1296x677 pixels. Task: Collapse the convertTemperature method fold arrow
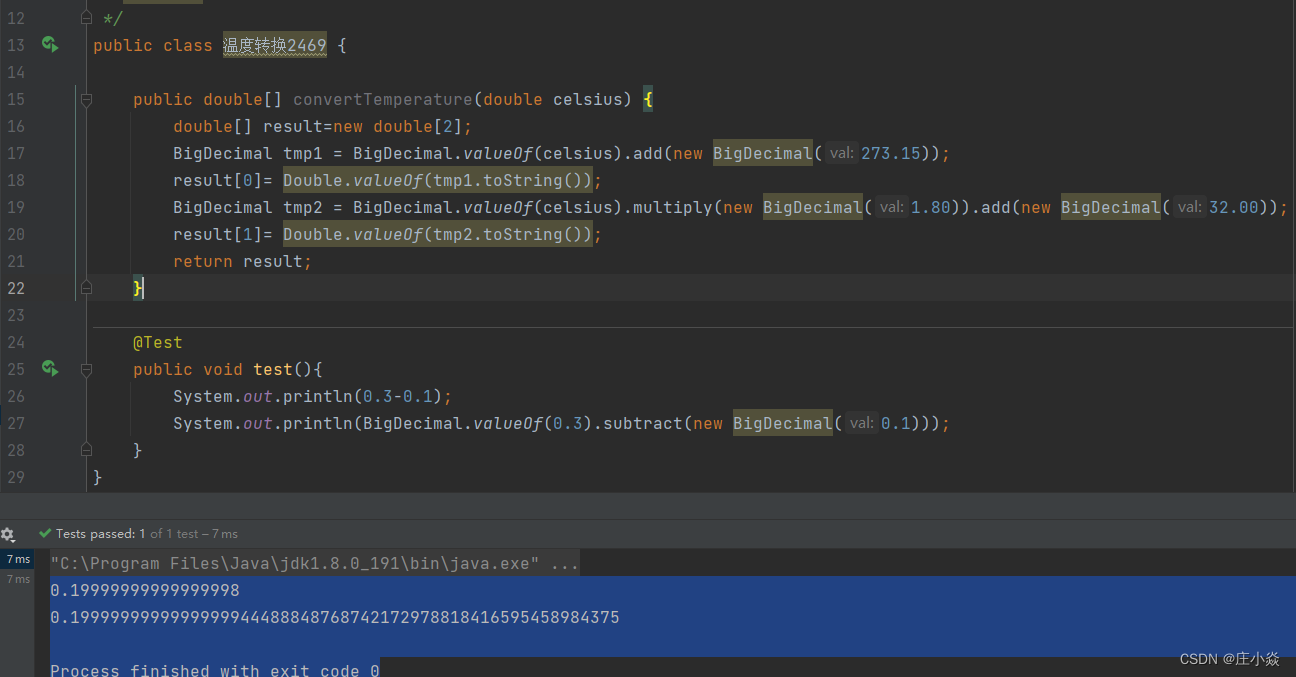(86, 99)
